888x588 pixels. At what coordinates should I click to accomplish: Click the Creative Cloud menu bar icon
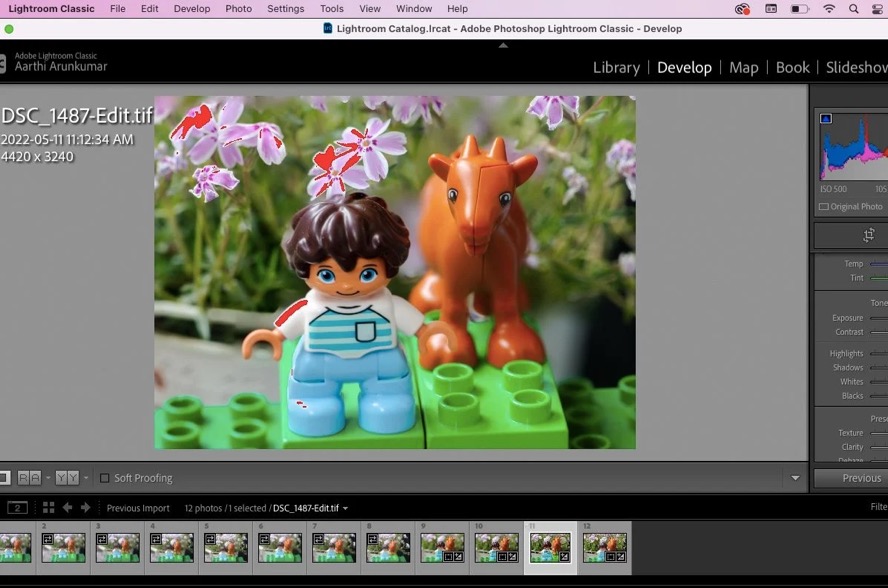pyautogui.click(x=742, y=8)
